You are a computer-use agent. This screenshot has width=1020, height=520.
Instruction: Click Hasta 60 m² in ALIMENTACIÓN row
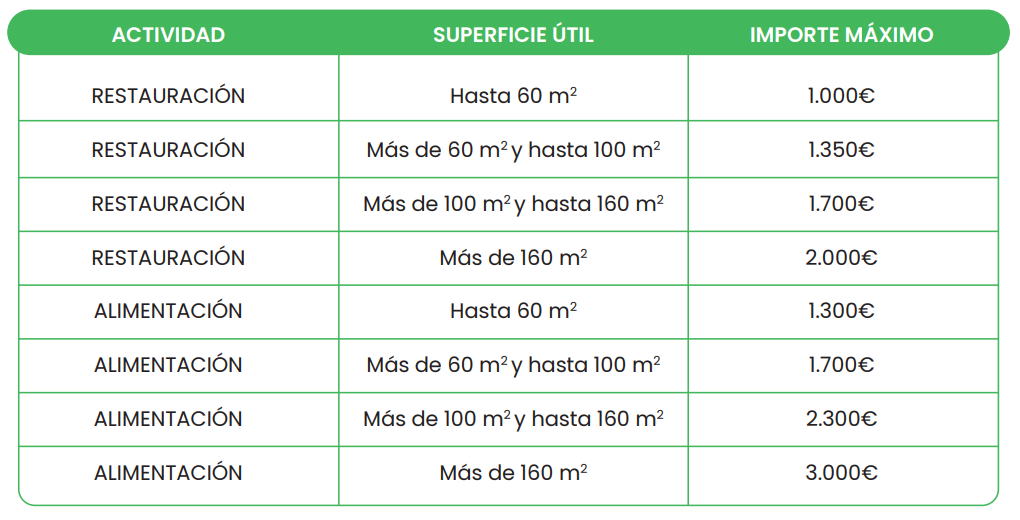[x=513, y=311]
